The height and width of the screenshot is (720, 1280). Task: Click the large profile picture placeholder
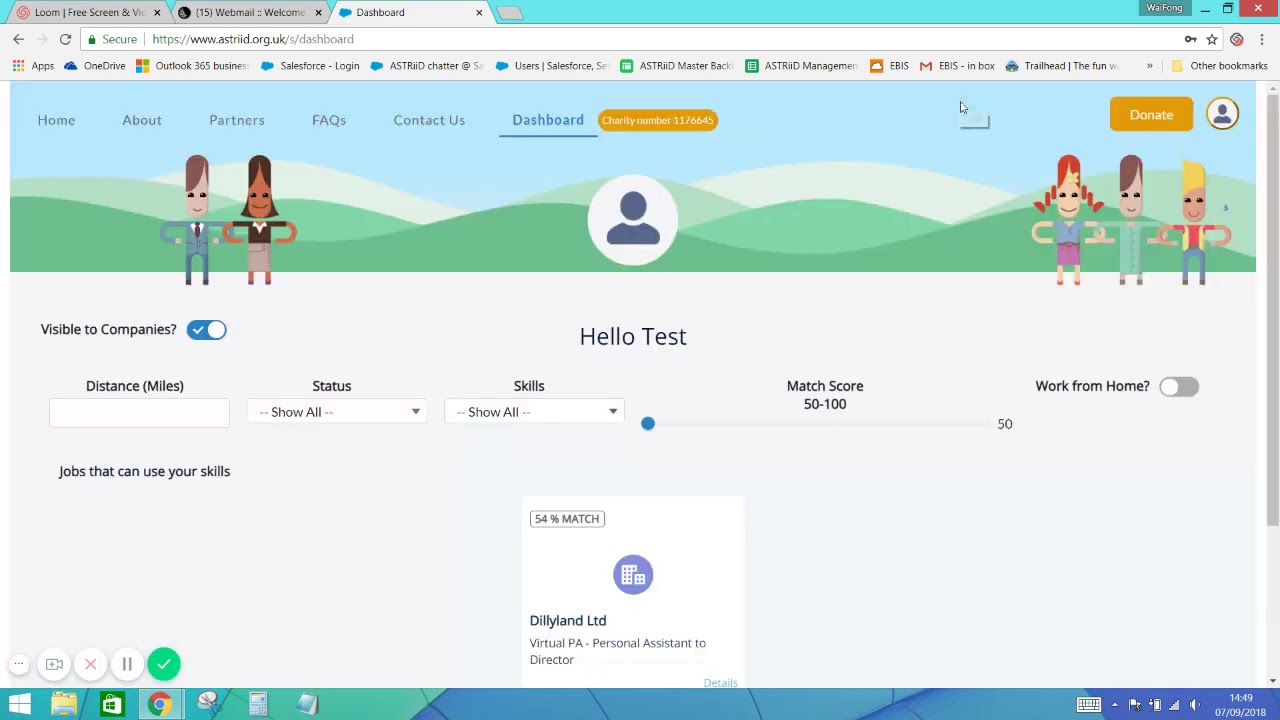[x=633, y=220]
